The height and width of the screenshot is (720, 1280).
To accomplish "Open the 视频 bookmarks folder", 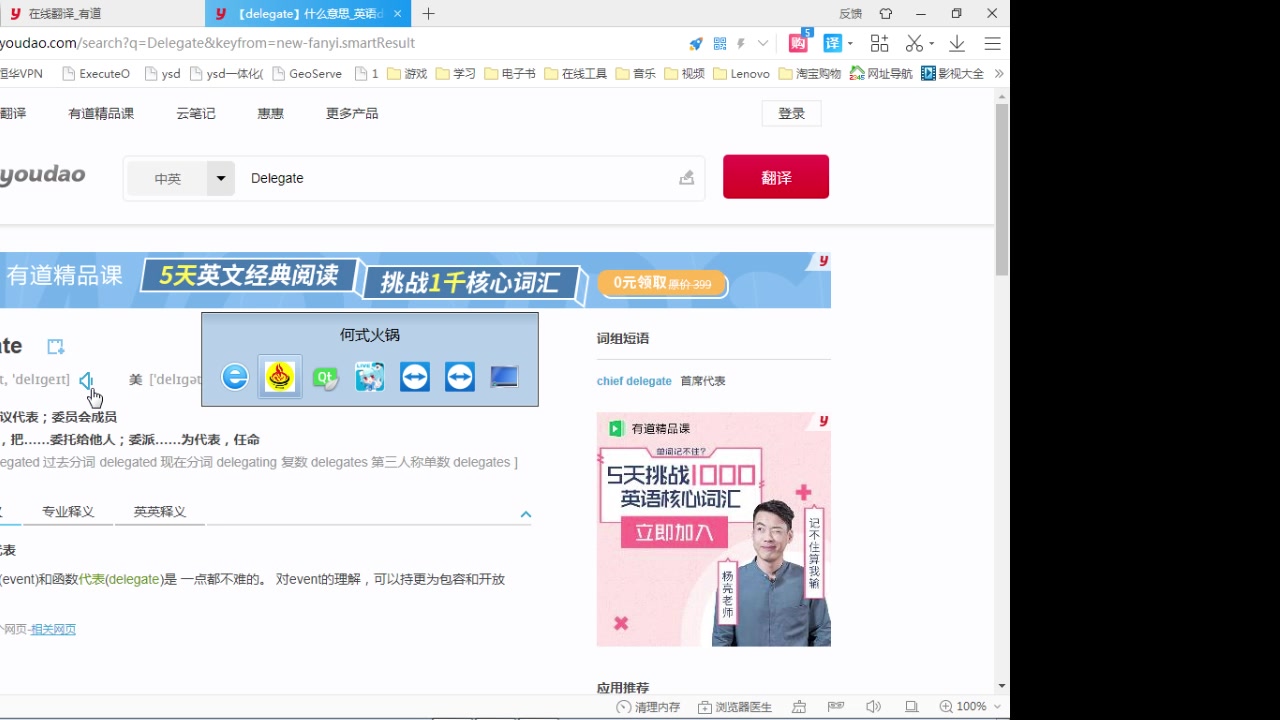I will [x=685, y=73].
